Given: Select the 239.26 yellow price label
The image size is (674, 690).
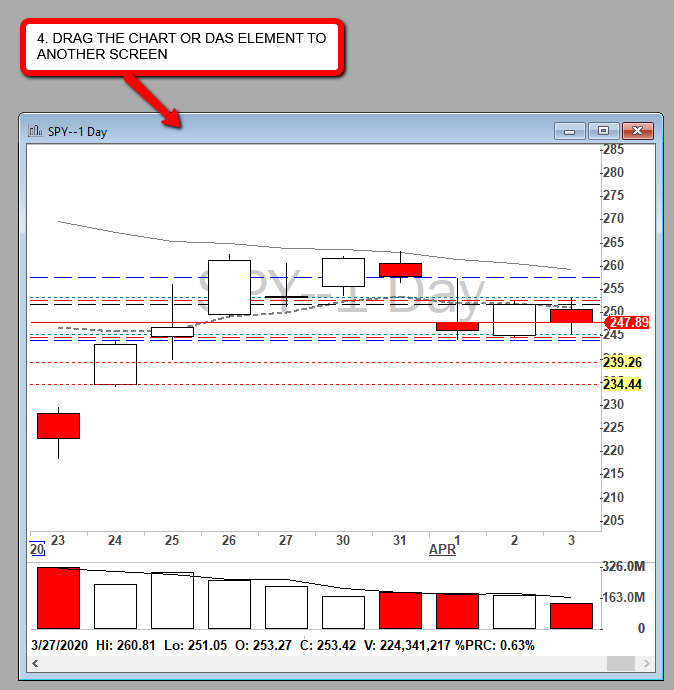Looking at the screenshot, I should click(621, 362).
